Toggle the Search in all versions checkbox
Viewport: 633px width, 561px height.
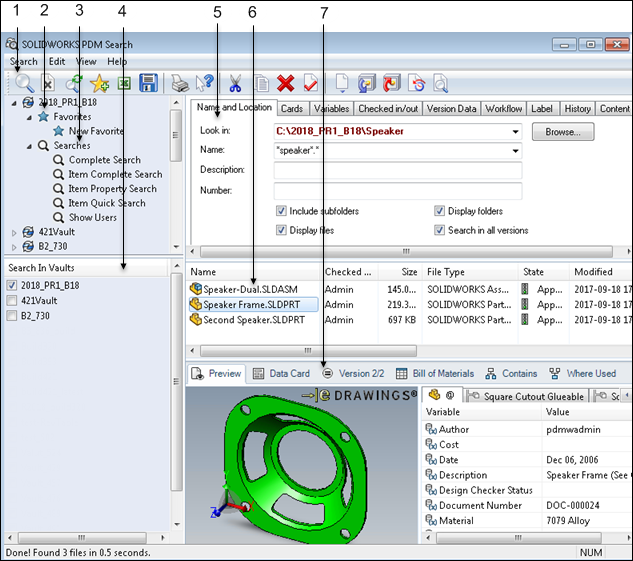440,230
